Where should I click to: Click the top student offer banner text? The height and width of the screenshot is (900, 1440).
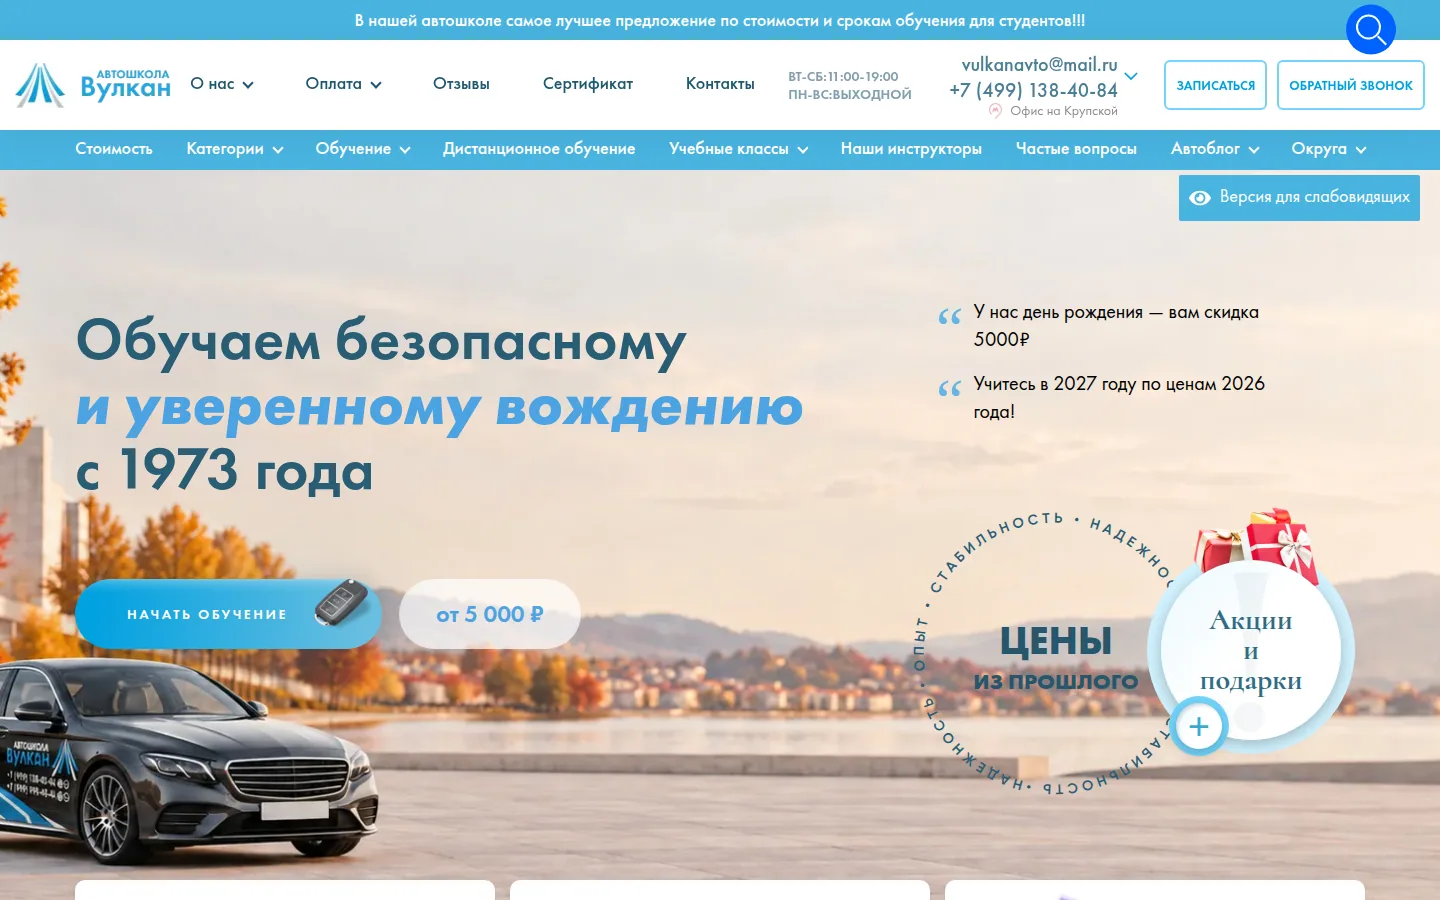pyautogui.click(x=720, y=20)
